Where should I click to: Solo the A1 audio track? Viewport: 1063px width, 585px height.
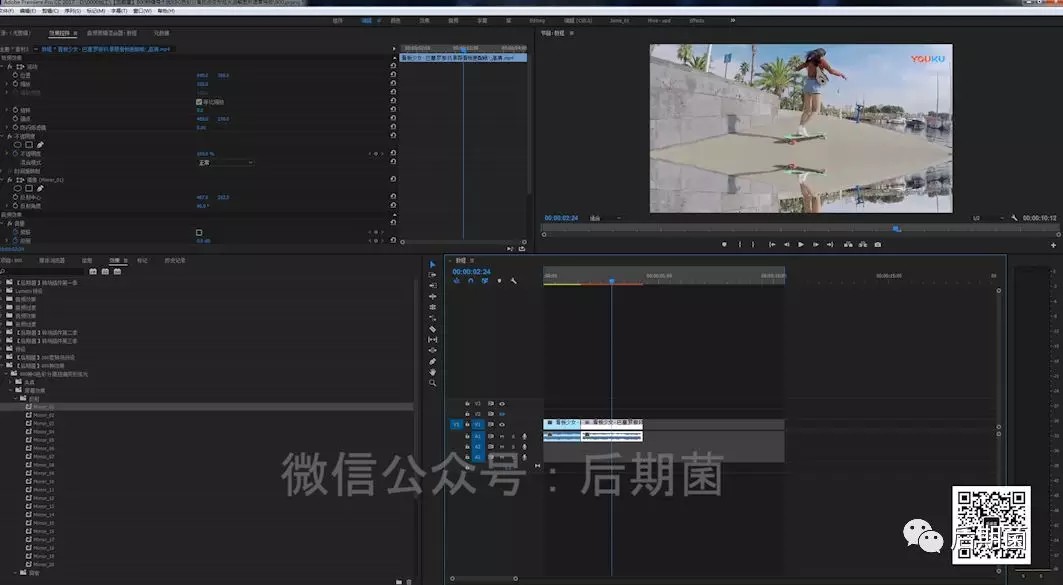point(513,437)
